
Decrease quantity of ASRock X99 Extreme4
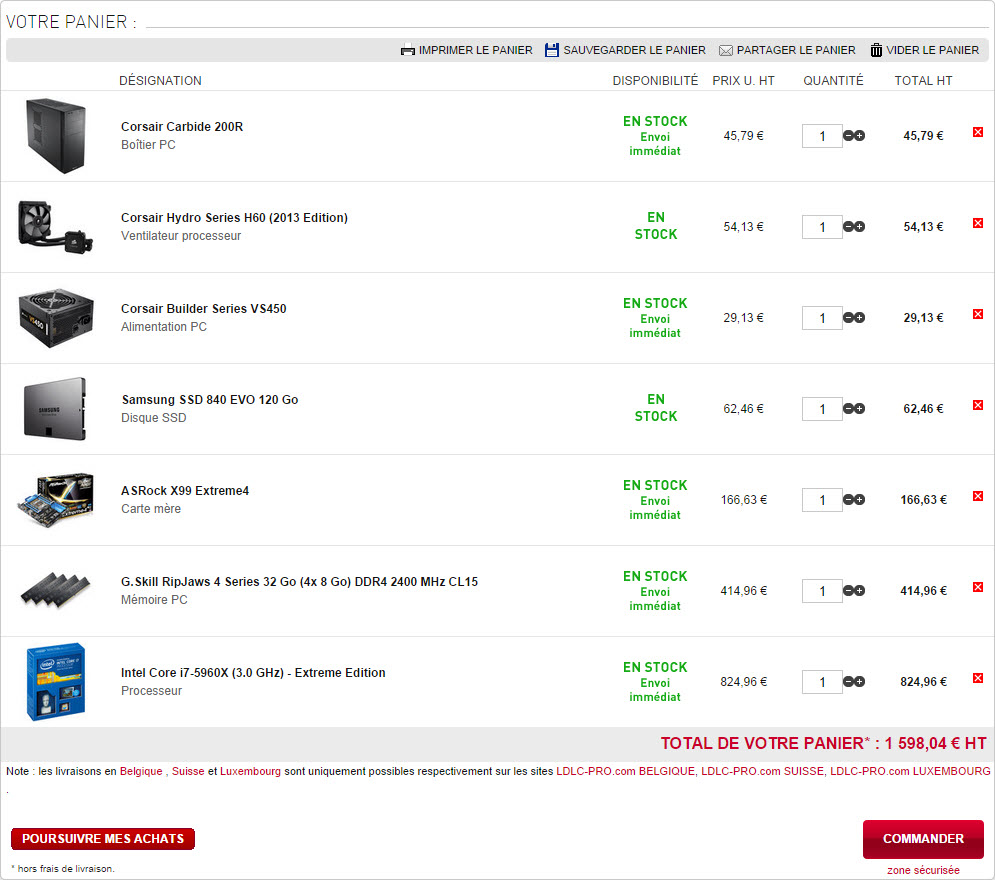pyautogui.click(x=848, y=500)
